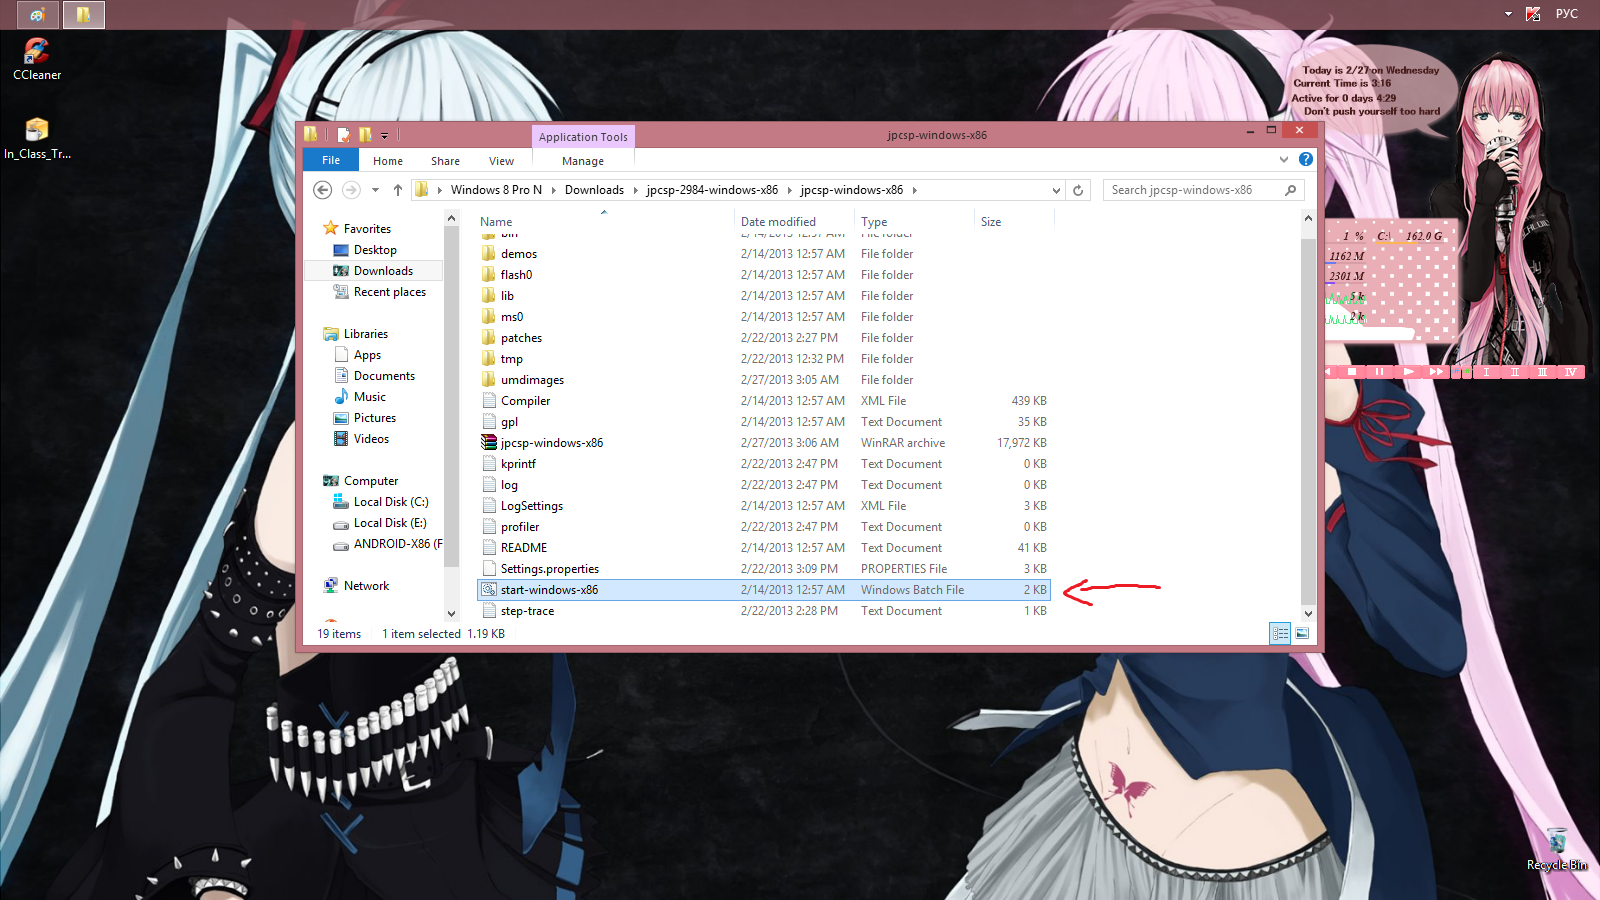Click the Computer icon in sidebar
This screenshot has width=1600, height=900.
331,481
